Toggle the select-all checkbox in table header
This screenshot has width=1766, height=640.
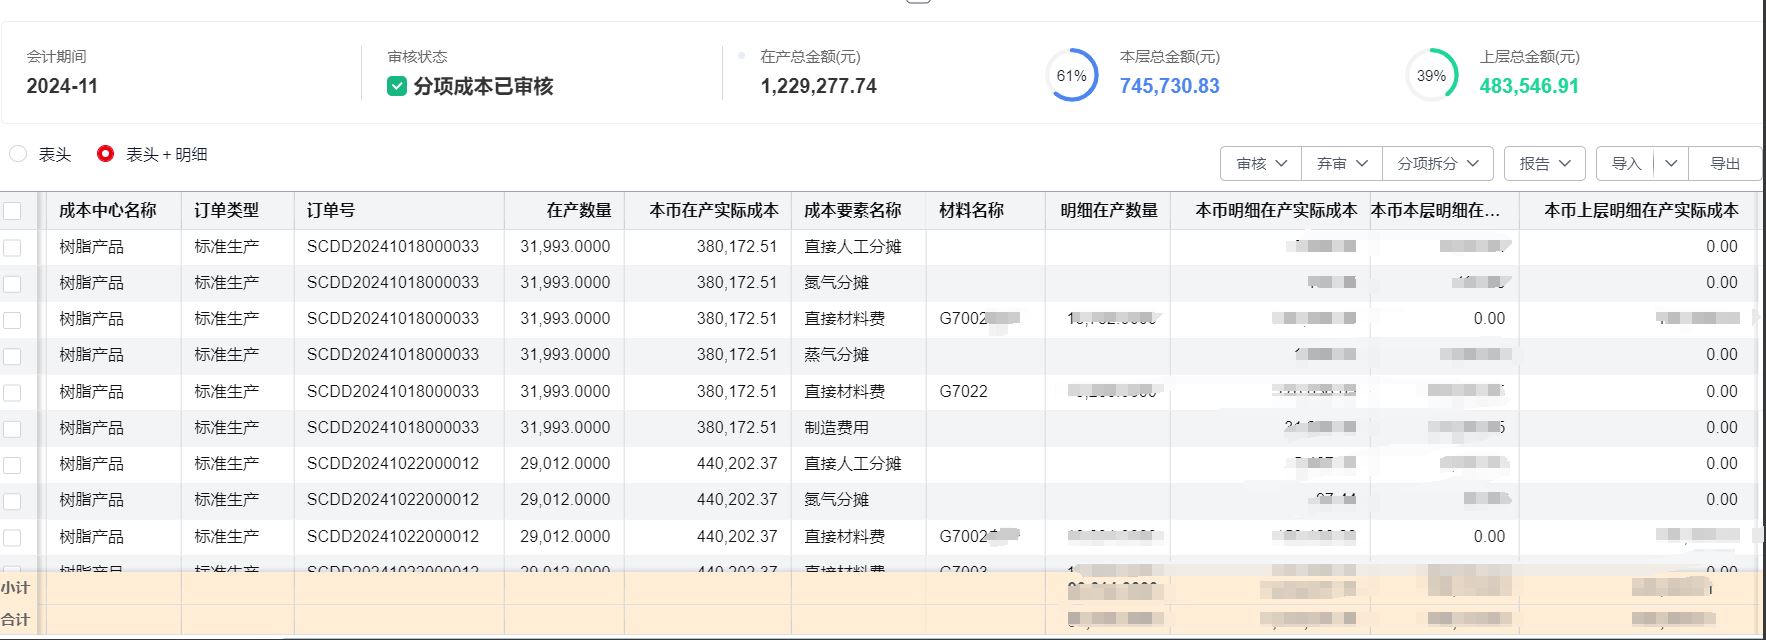coord(12,211)
